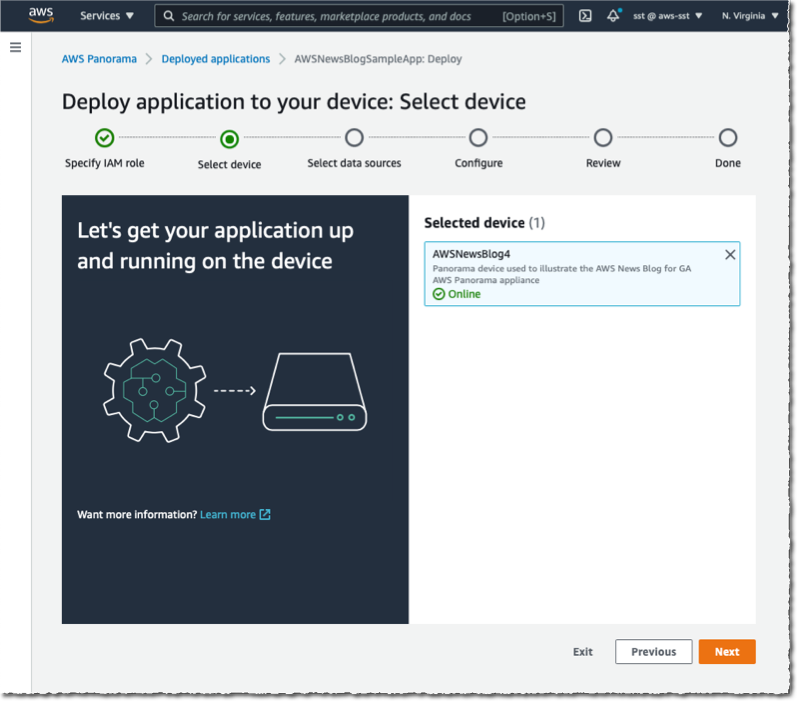The height and width of the screenshot is (702, 798).
Task: Open the notifications bell icon
Action: 613,16
